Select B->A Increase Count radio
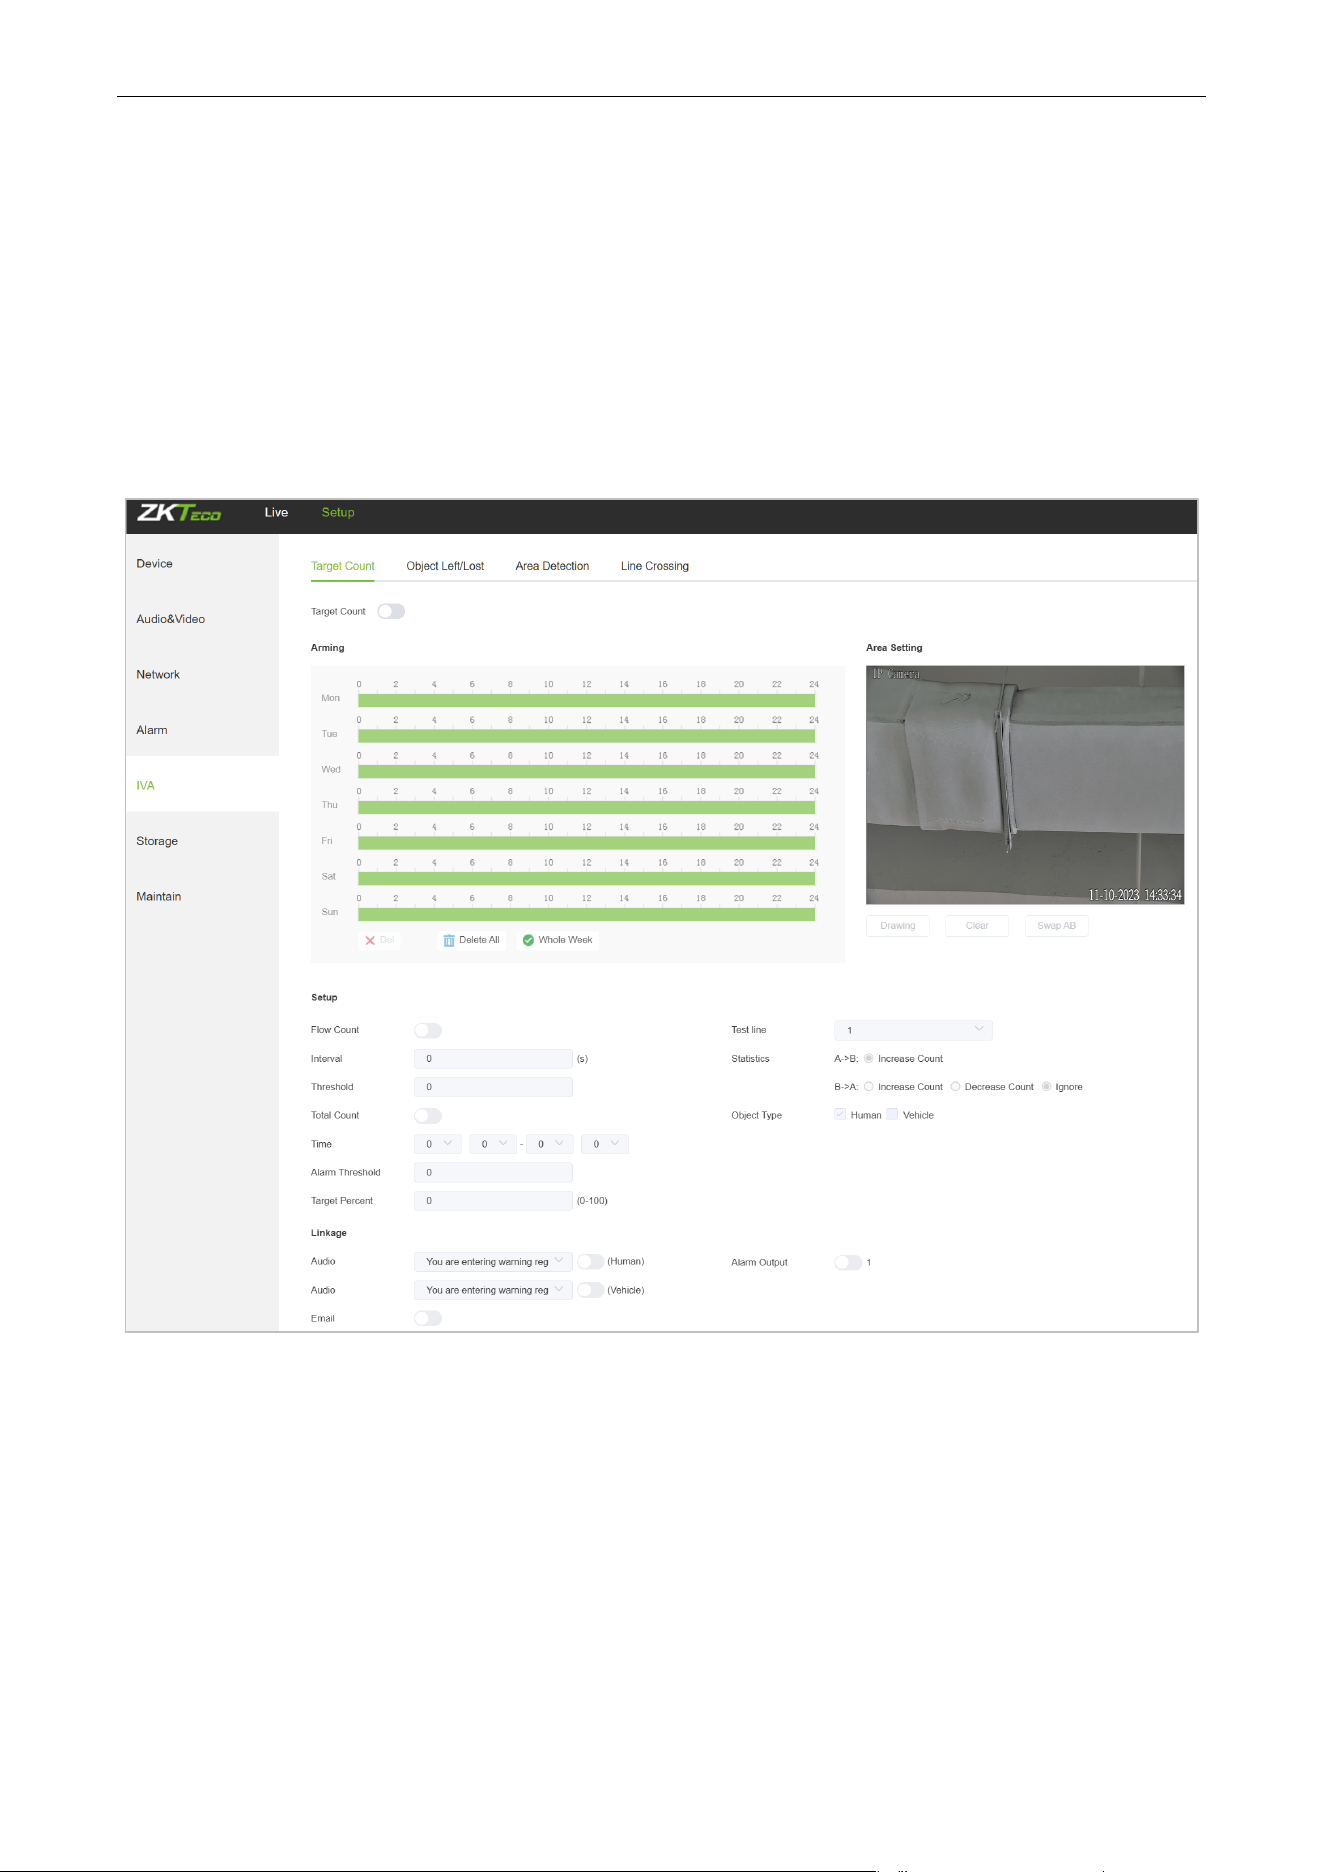Image resolution: width=1324 pixels, height=1872 pixels. 869,1087
